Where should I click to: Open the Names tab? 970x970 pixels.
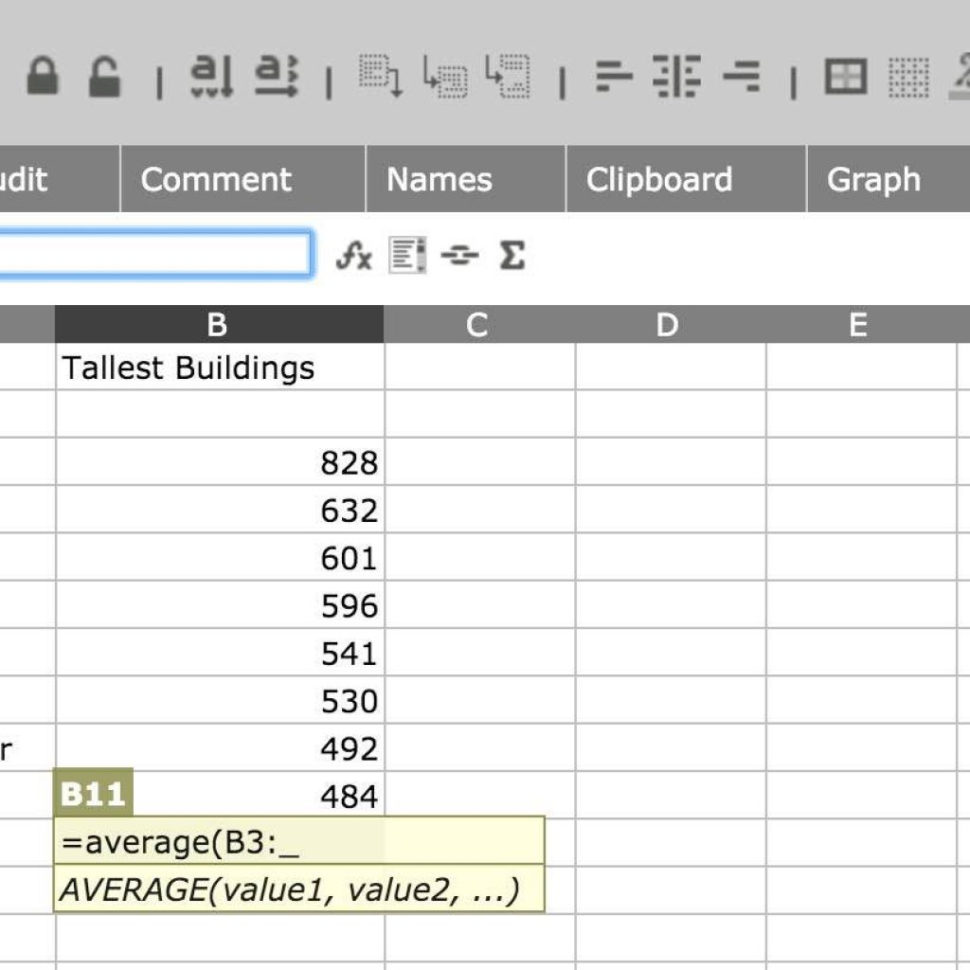click(439, 180)
